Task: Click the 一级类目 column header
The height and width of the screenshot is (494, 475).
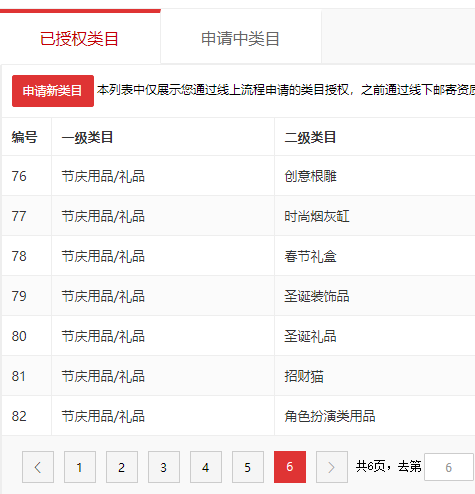Action: click(87, 137)
